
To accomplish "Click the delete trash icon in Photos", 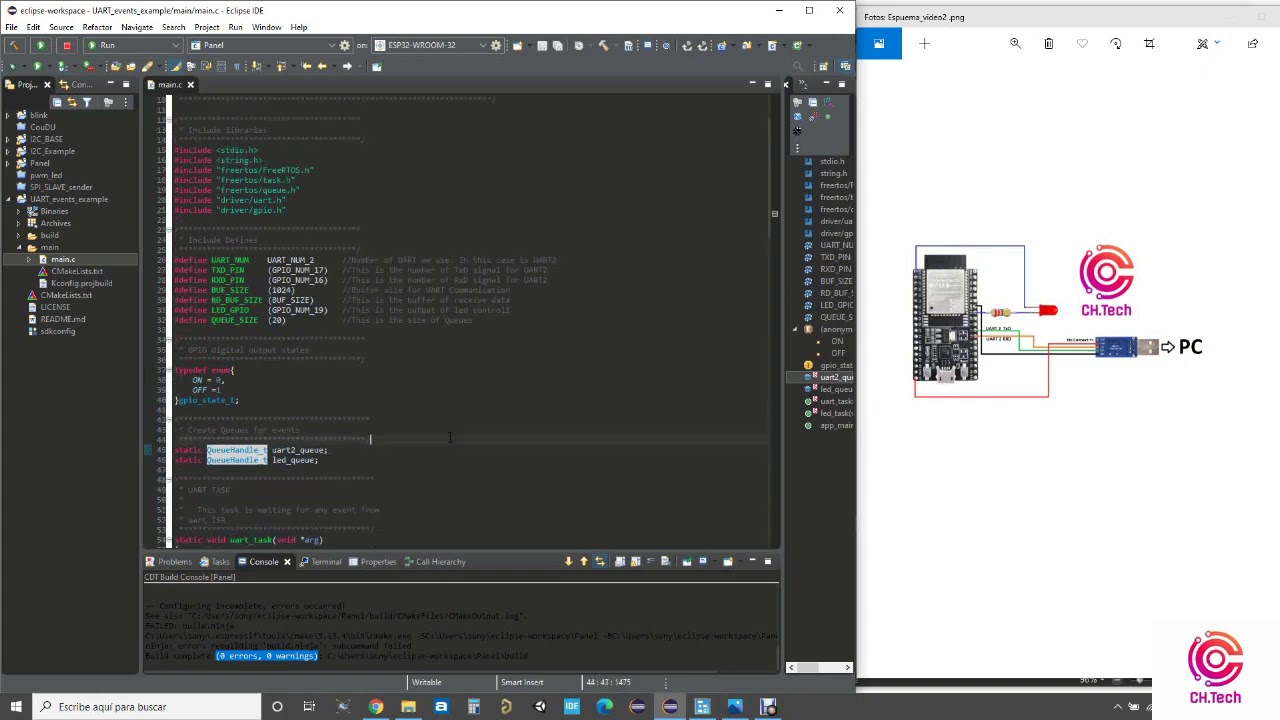I will pos(1048,44).
